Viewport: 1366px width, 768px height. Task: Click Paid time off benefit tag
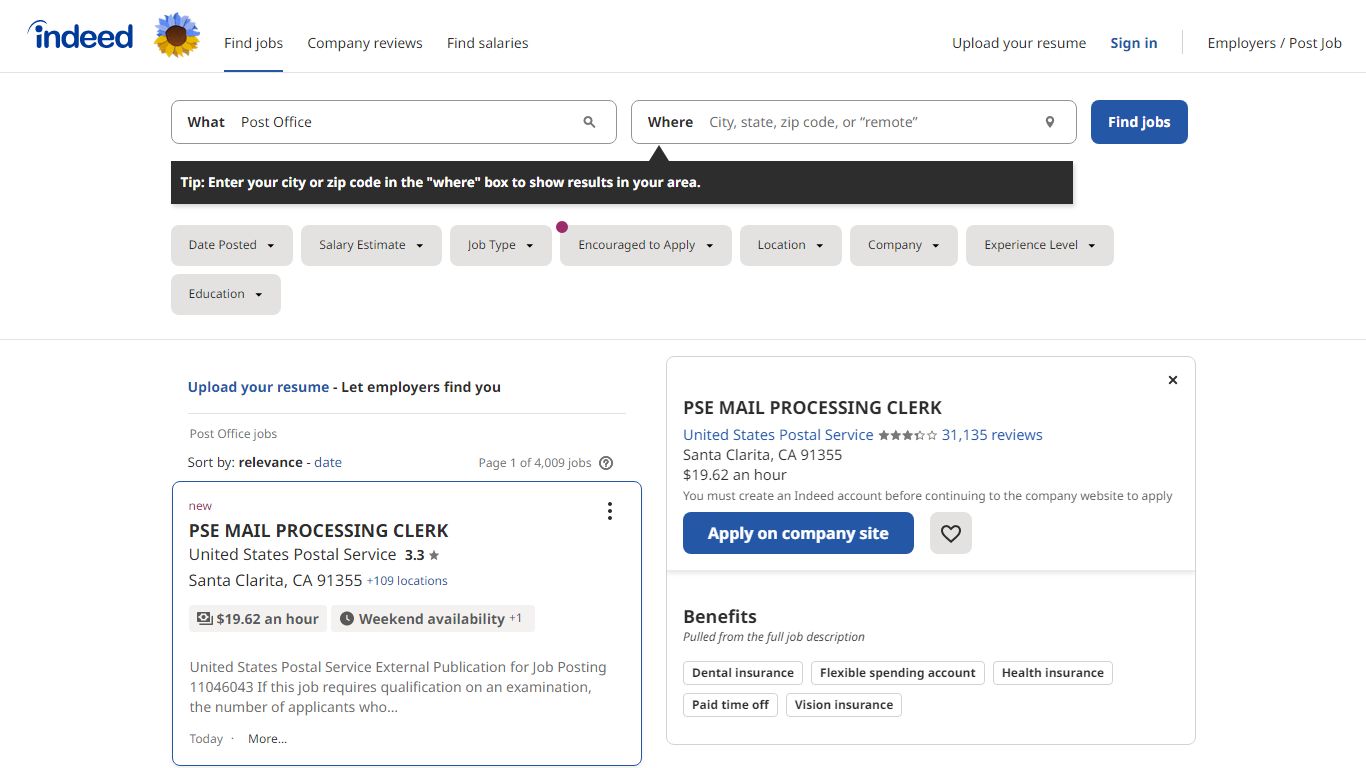(730, 705)
